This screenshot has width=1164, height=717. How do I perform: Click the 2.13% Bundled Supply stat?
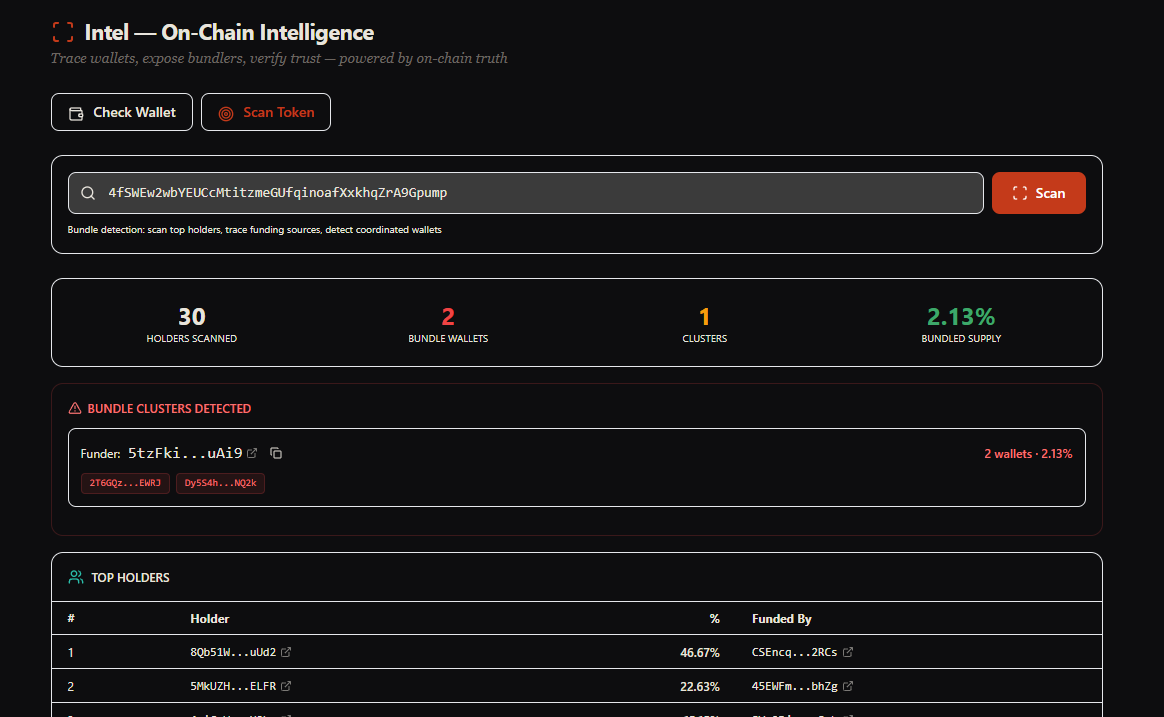click(x=961, y=324)
